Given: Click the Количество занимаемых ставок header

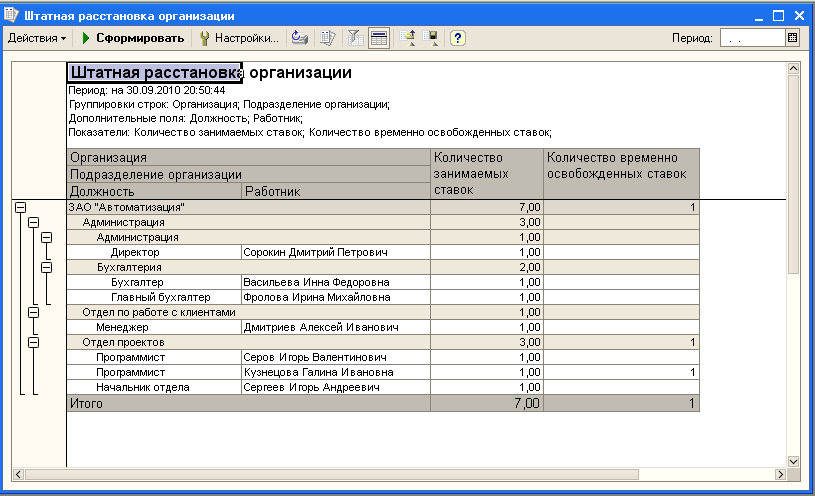Looking at the screenshot, I should click(x=487, y=174).
